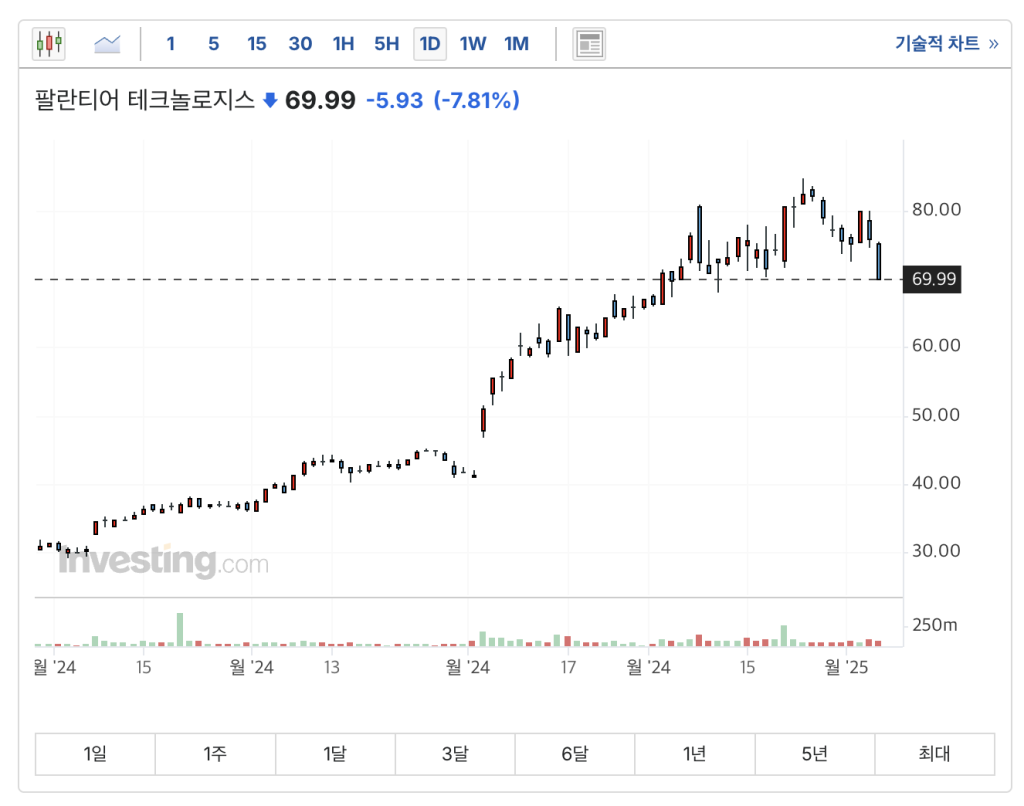The image size is (1024, 806).
Task: Show the 1일 range tab
Action: 95,754
